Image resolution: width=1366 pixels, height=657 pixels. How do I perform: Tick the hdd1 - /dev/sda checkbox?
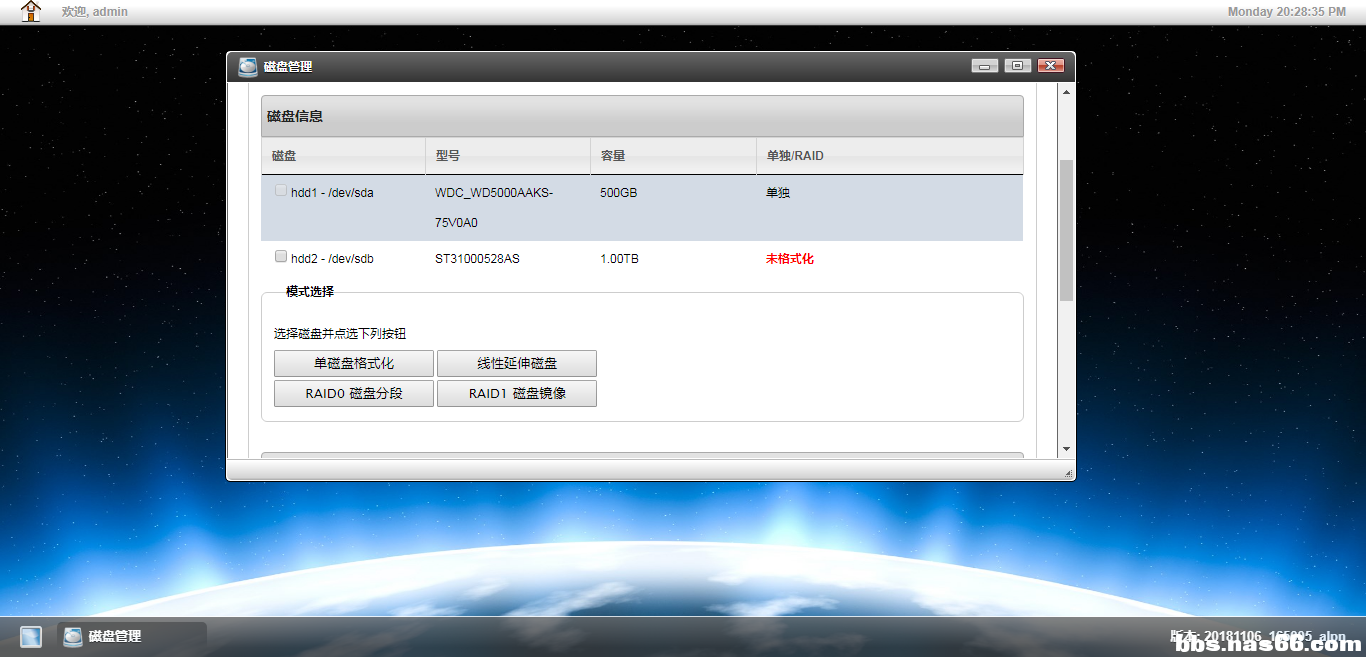pos(281,190)
